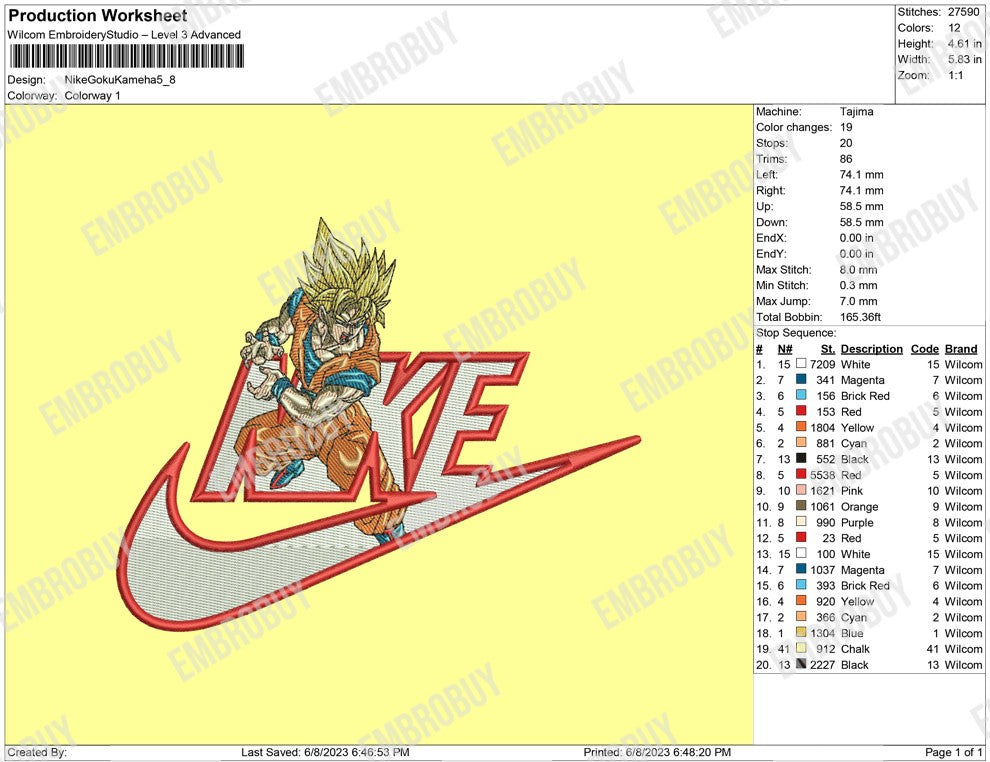
Task: Click the Colors value '12'
Action: point(954,28)
